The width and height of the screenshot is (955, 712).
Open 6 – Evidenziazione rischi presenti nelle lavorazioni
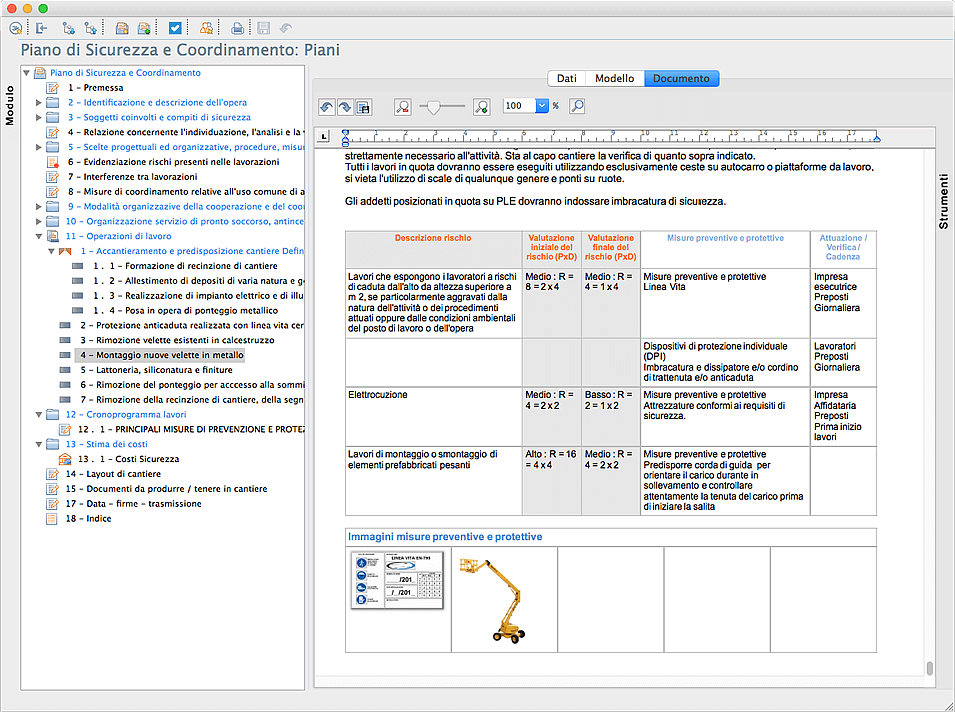click(174, 162)
